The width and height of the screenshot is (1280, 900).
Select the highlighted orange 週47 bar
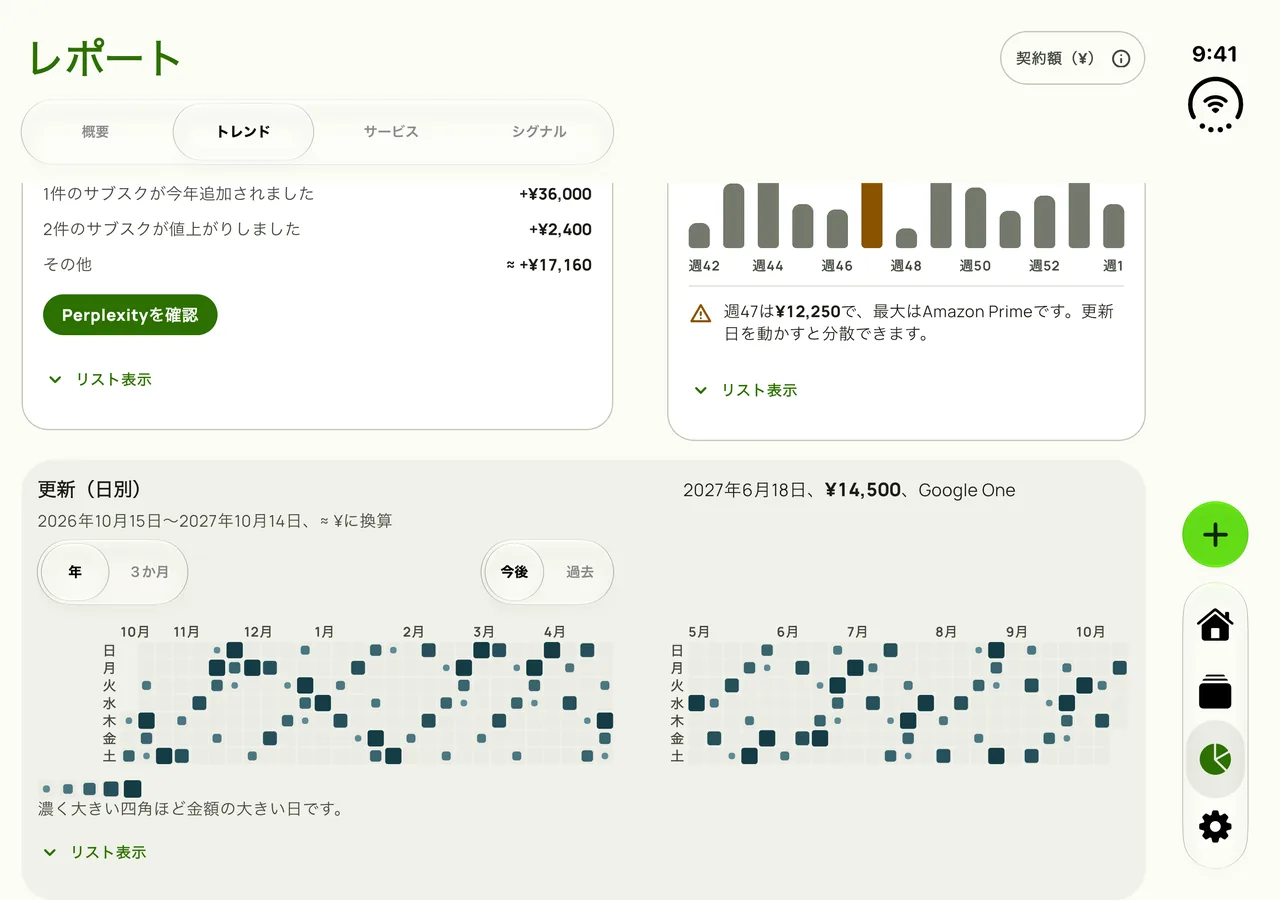[872, 215]
